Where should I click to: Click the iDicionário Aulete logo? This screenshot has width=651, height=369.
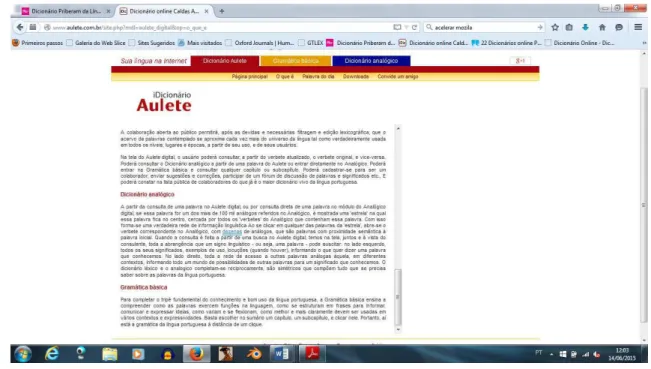(164, 102)
